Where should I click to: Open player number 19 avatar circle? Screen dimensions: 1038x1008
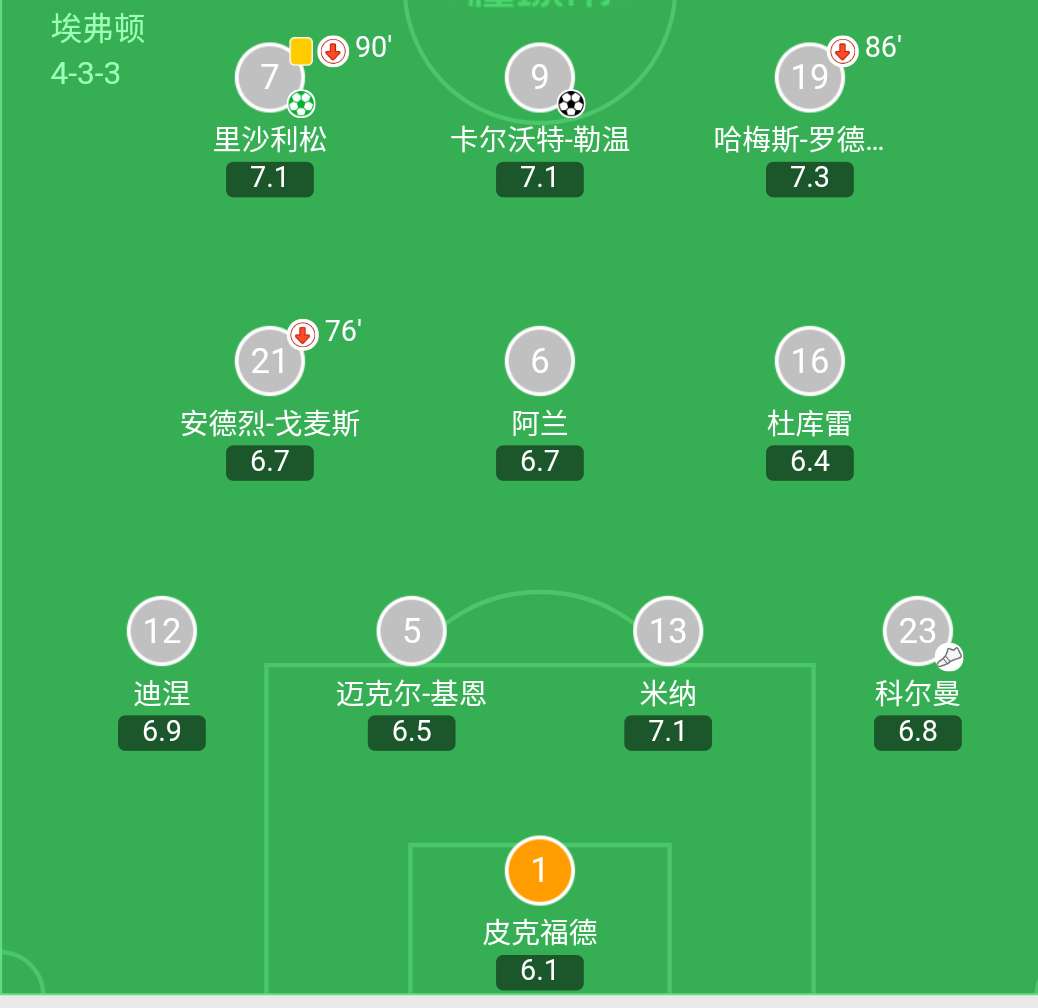(809, 77)
